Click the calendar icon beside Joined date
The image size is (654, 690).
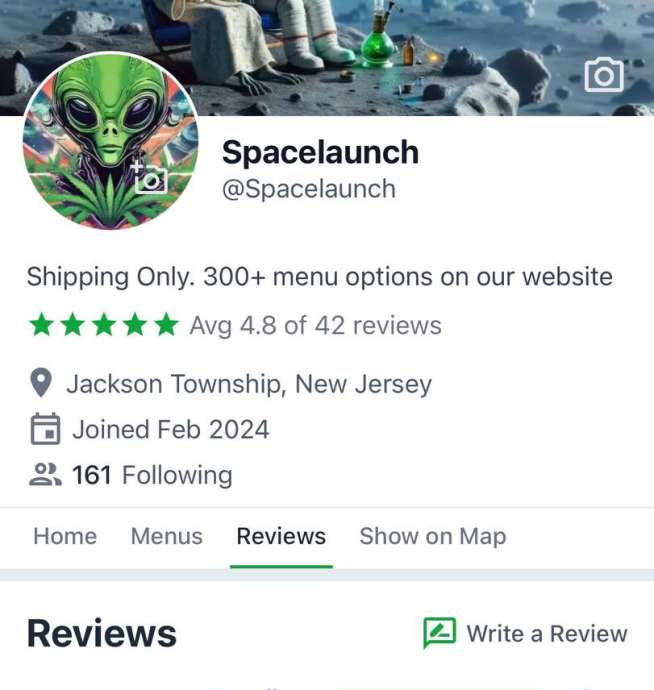pyautogui.click(x=45, y=429)
